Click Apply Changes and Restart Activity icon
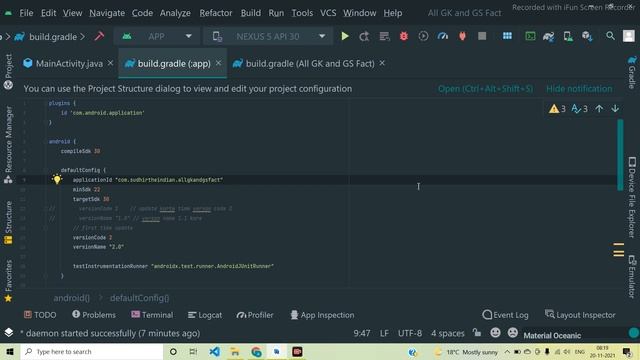The image size is (640, 360). (364, 36)
